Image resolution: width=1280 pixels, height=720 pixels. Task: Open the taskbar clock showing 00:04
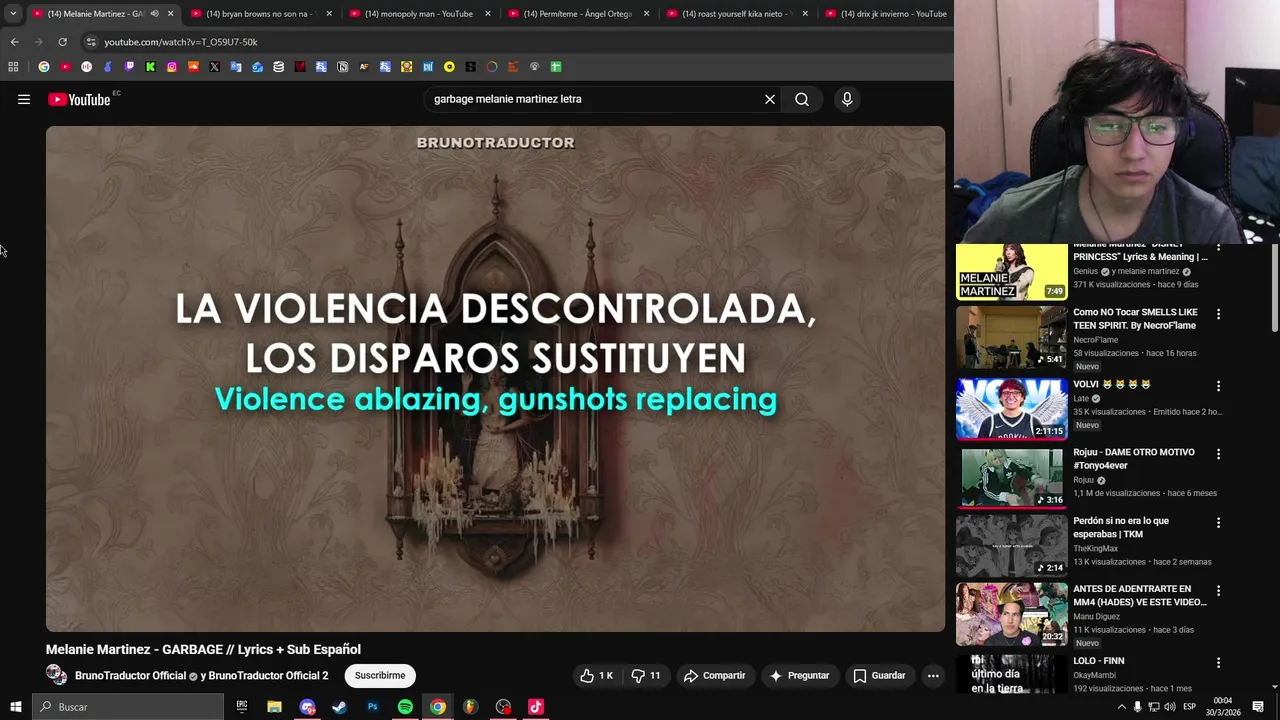click(1222, 707)
